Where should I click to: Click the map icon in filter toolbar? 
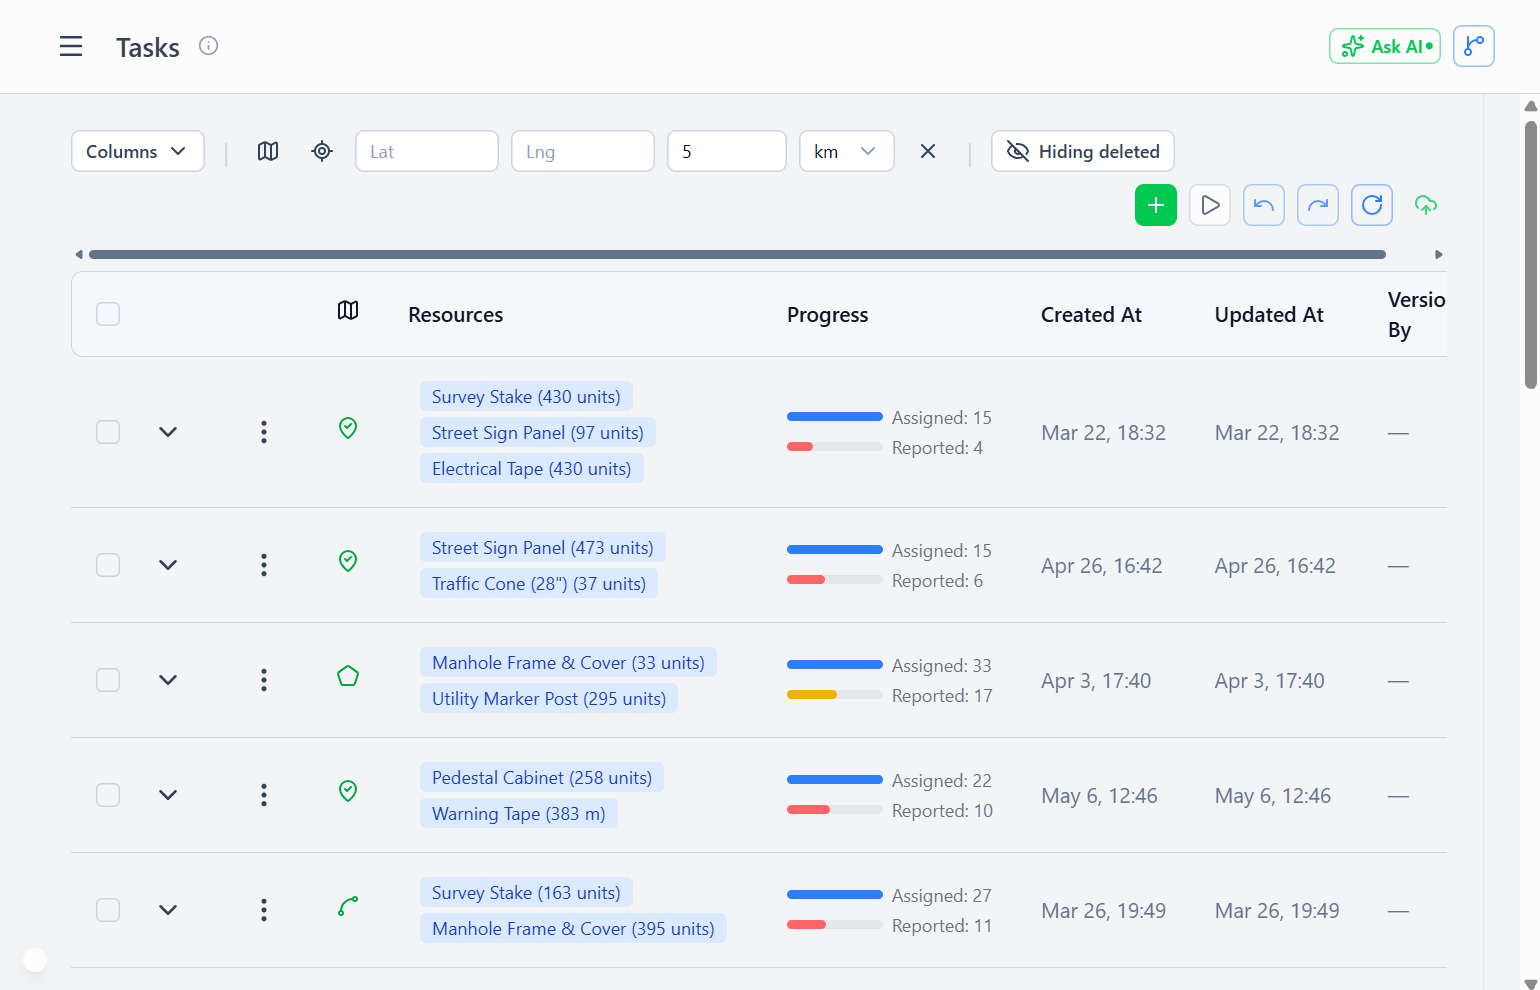268,151
